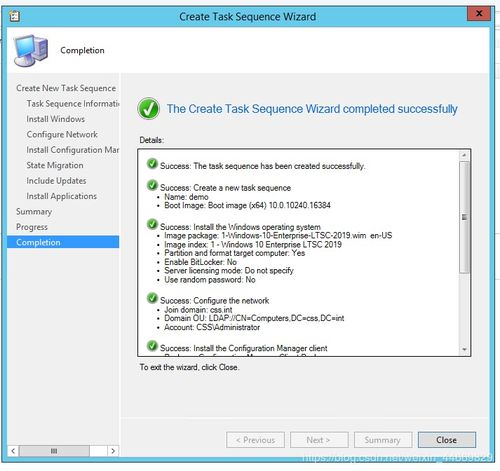Click the sidebar horizontal scroll left arrow
This screenshot has height=471, width=500.
click(x=13, y=451)
